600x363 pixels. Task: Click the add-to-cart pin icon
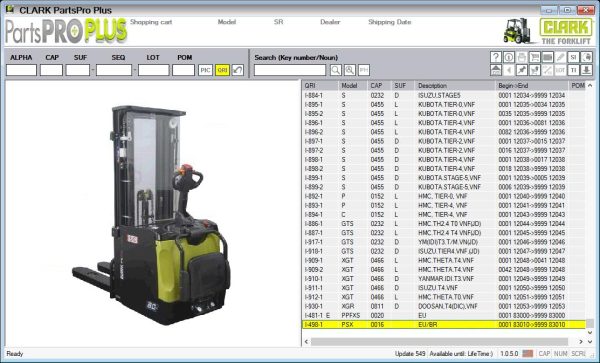[535, 70]
